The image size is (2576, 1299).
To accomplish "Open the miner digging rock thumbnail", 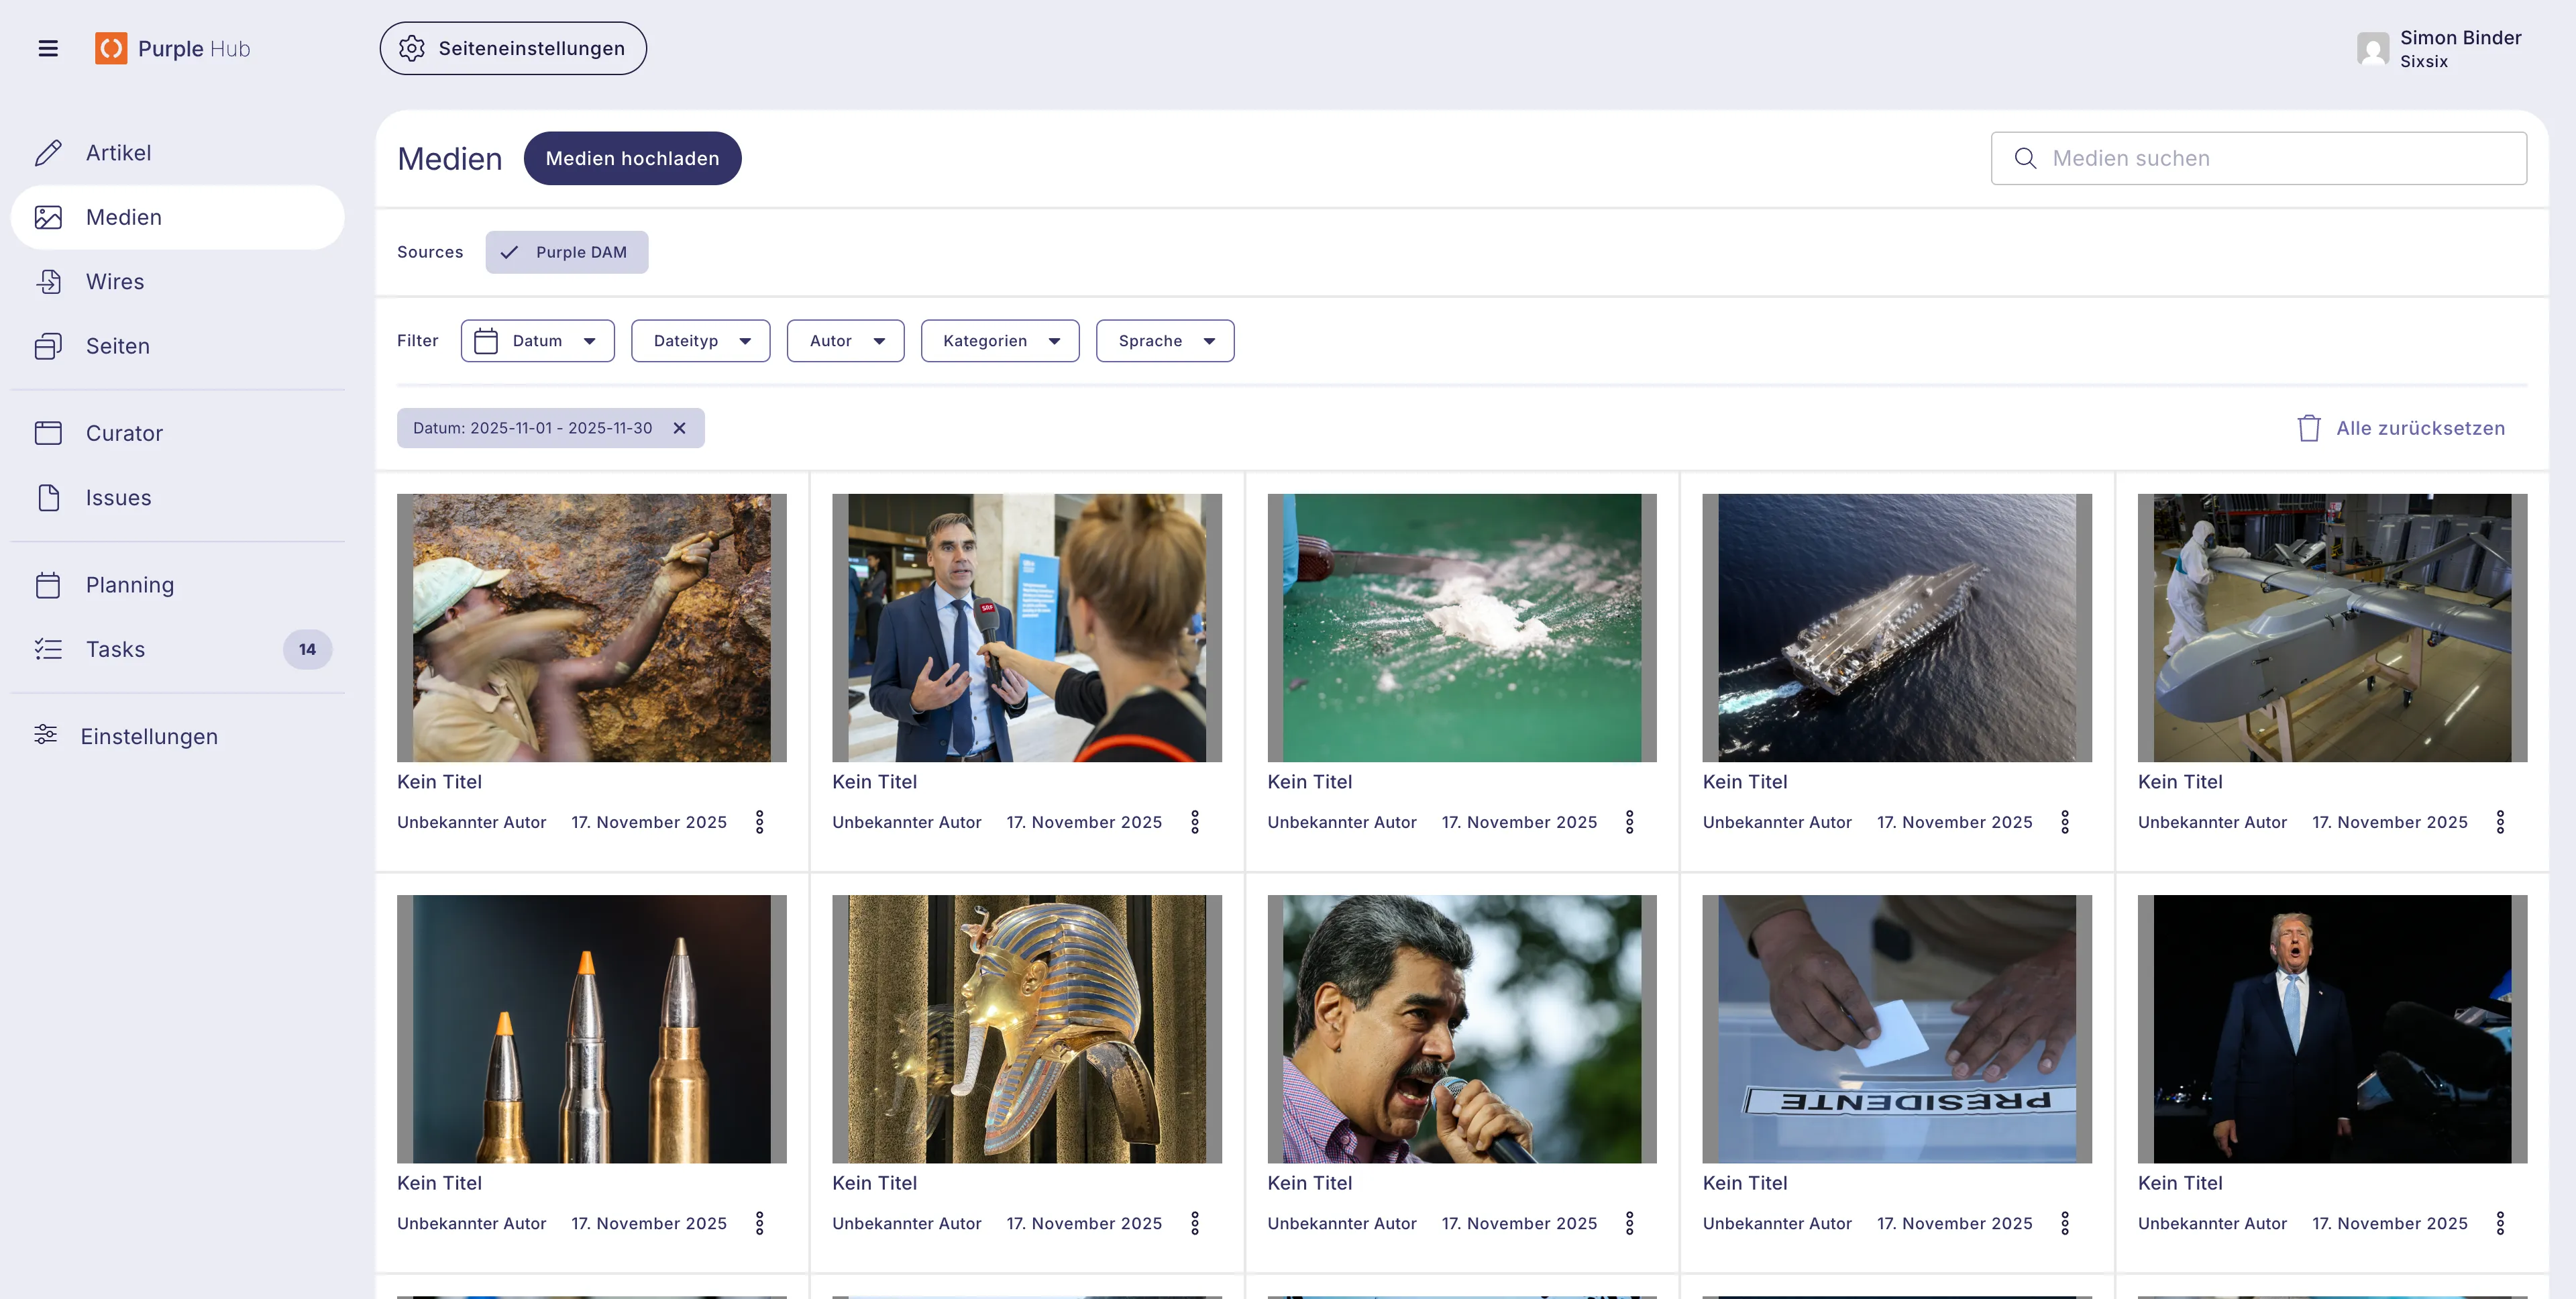I will pyautogui.click(x=592, y=628).
